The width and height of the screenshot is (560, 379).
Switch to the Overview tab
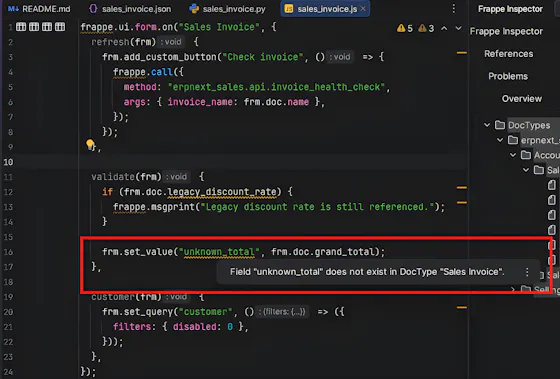(x=521, y=99)
